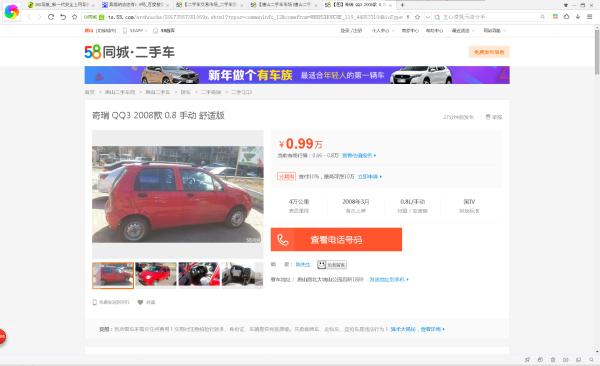Click the seller name link
The image size is (600, 366).
coord(303,264)
